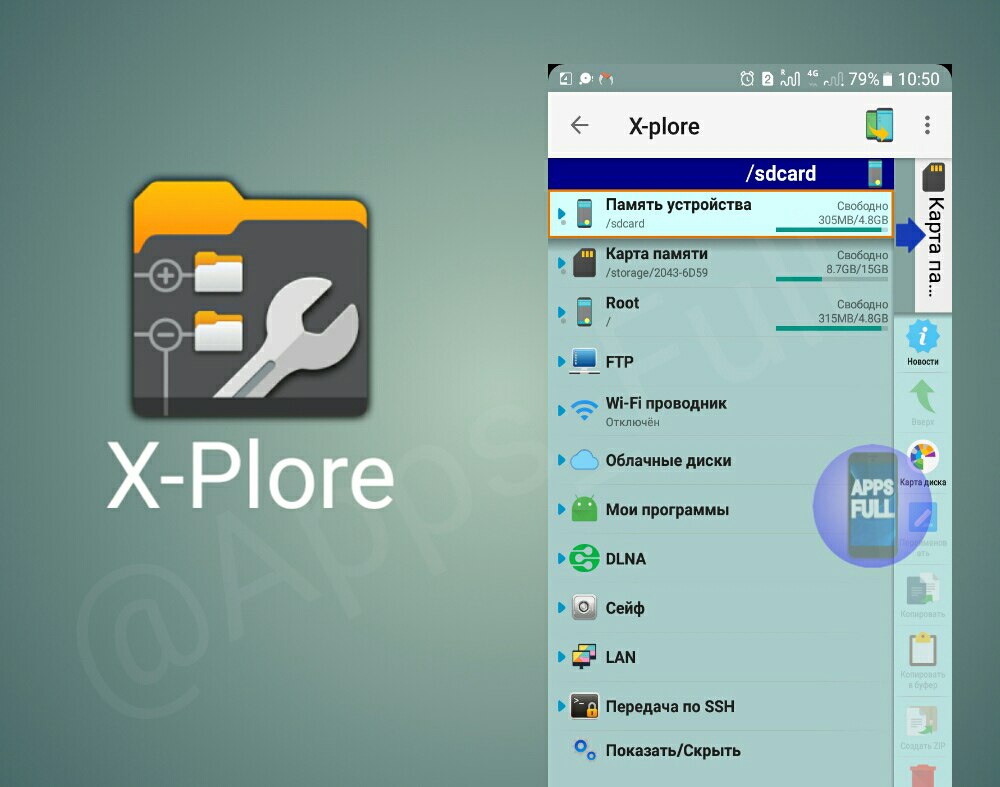Open Wi-Fi проводник
Viewport: 1000px width, 787px height.
tap(666, 404)
